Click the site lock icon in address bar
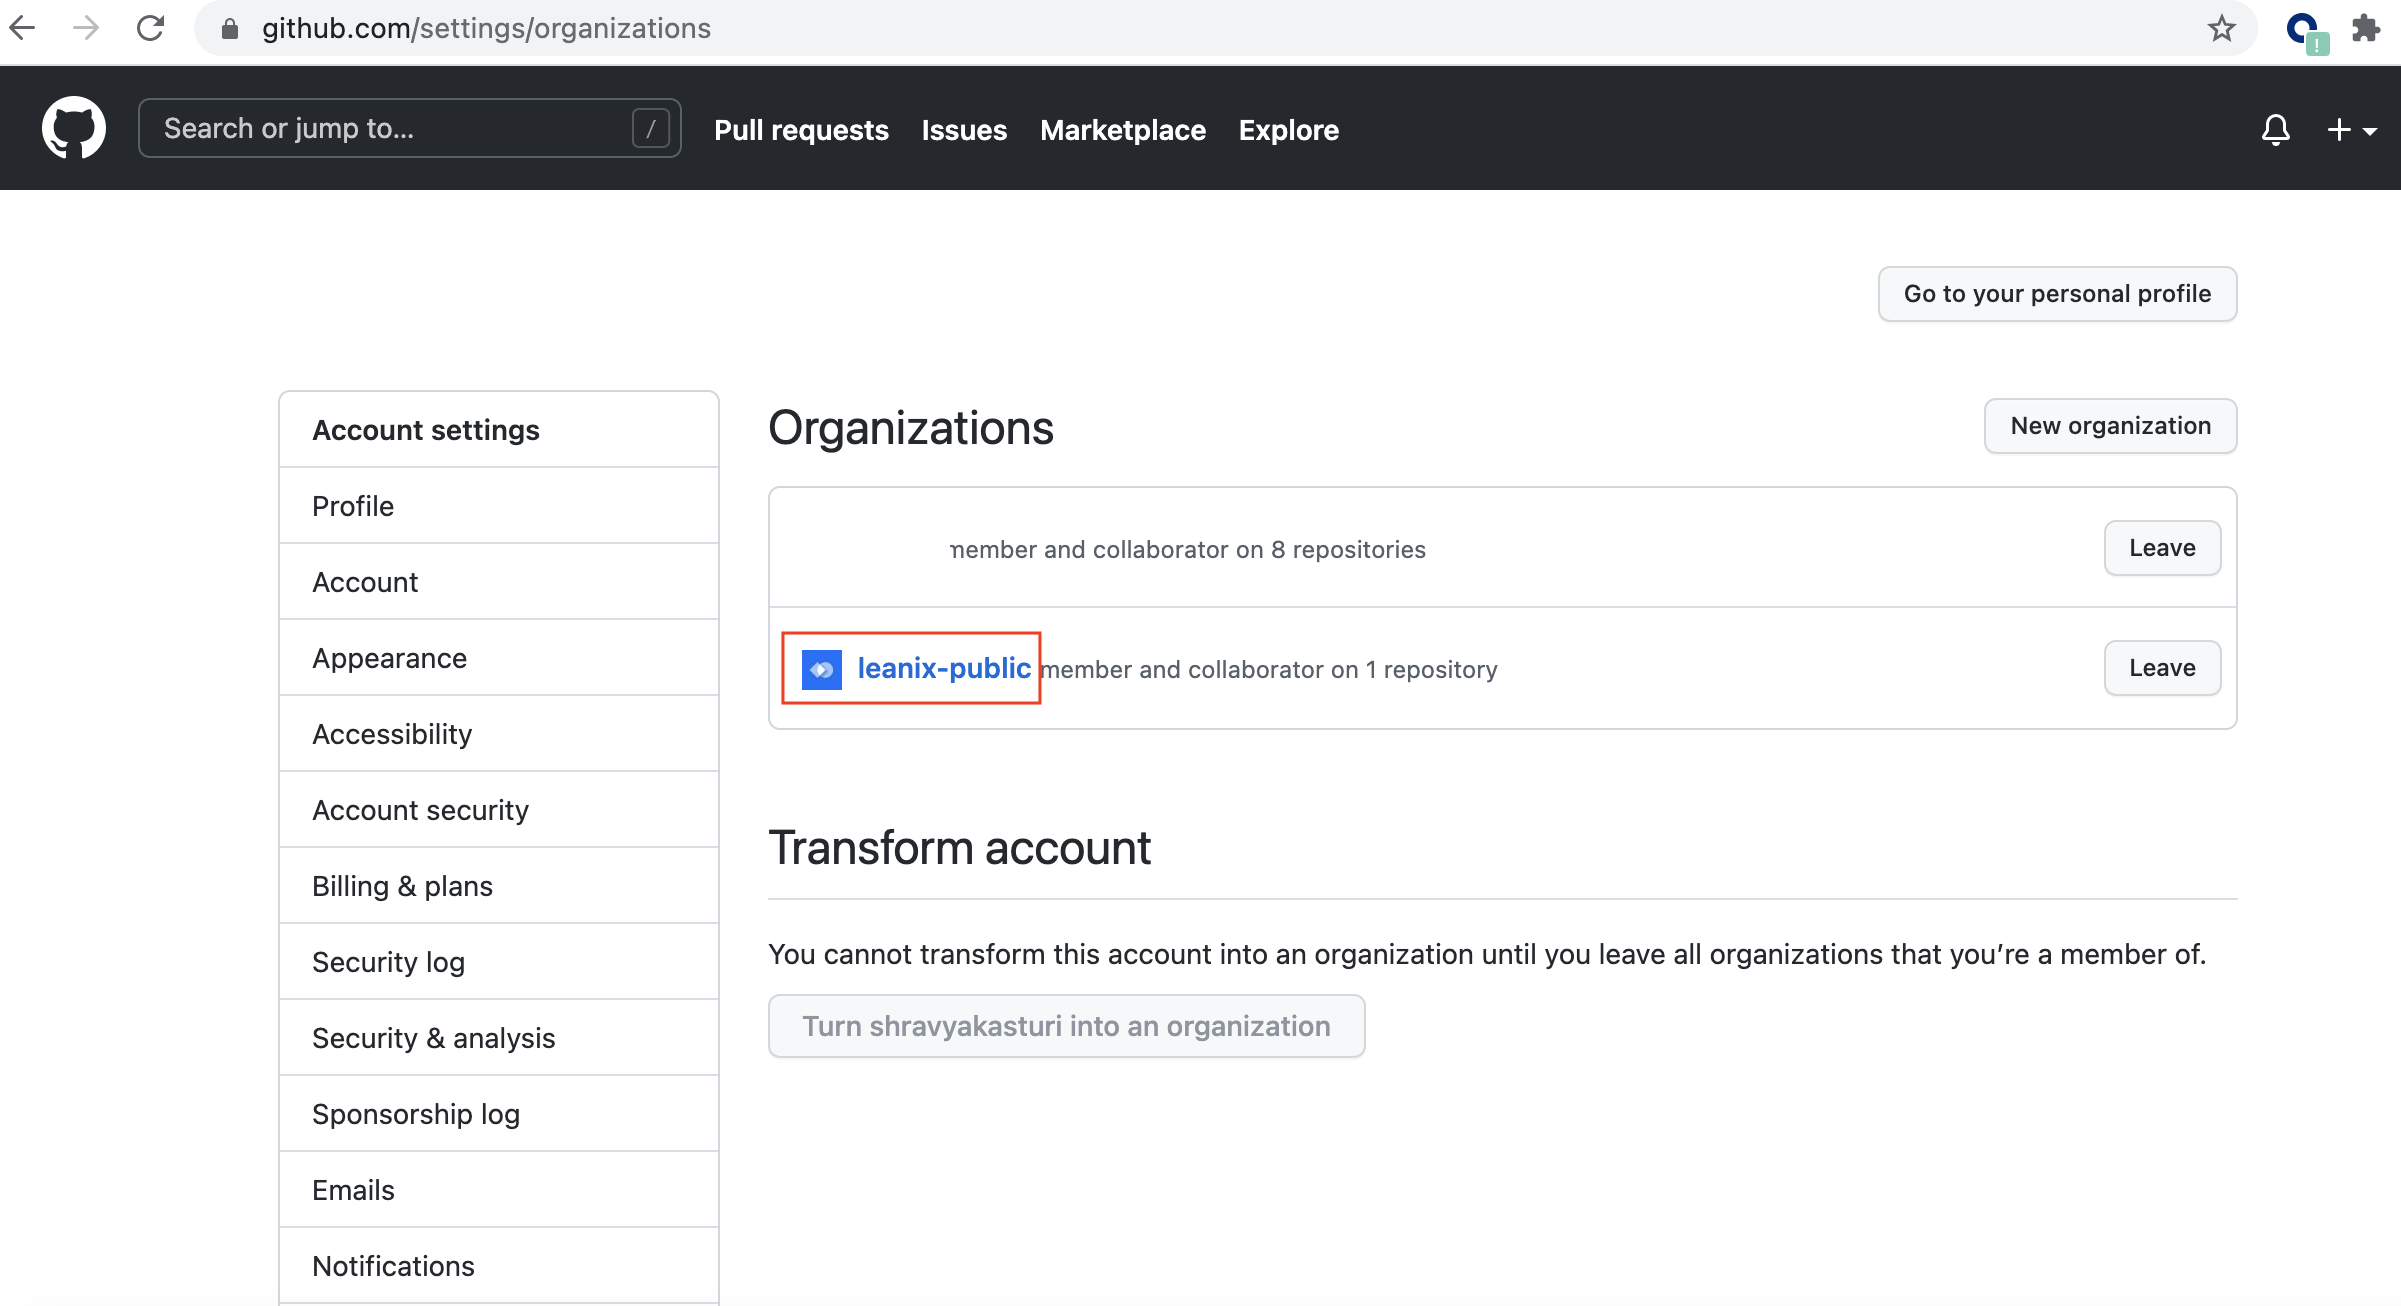 pyautogui.click(x=230, y=28)
